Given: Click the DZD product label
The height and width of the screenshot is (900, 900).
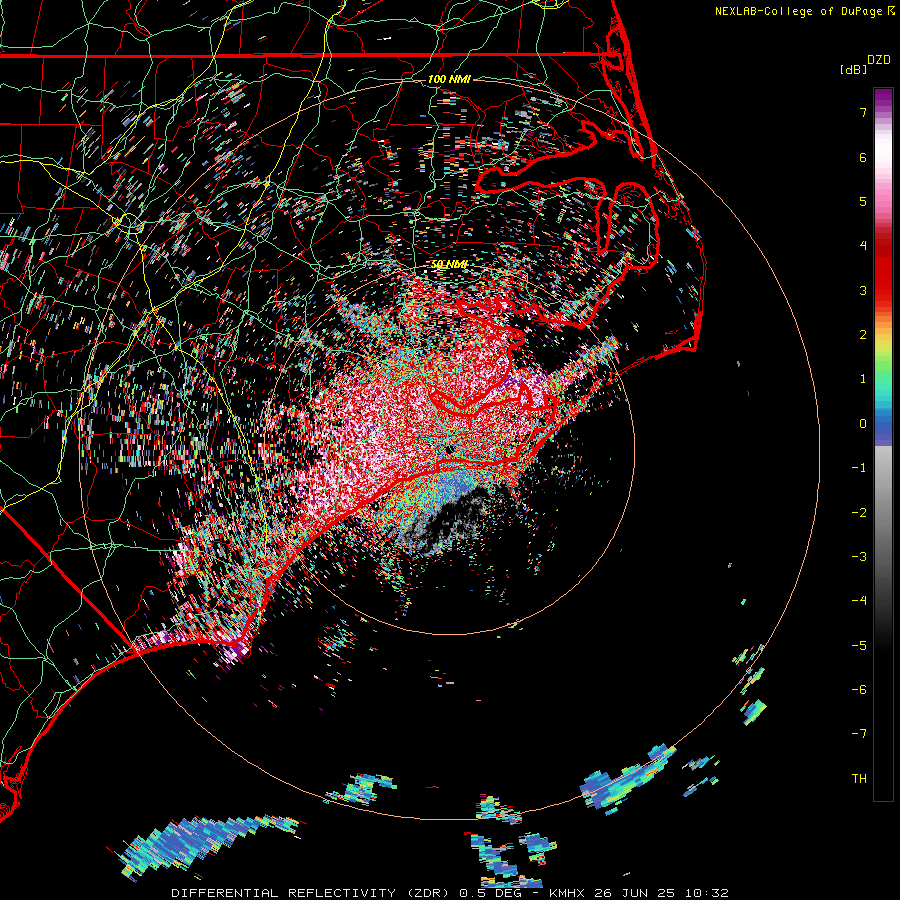Looking at the screenshot, I should [x=879, y=60].
